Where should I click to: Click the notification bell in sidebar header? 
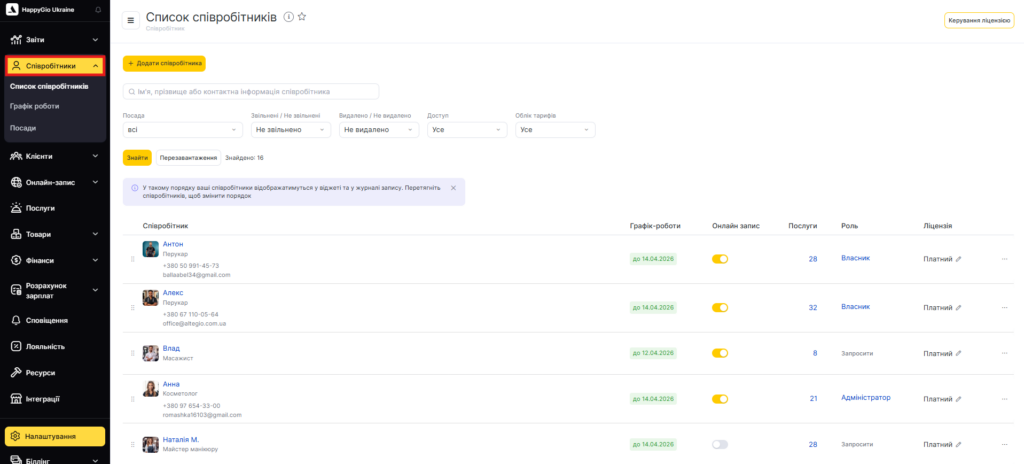(97, 9)
